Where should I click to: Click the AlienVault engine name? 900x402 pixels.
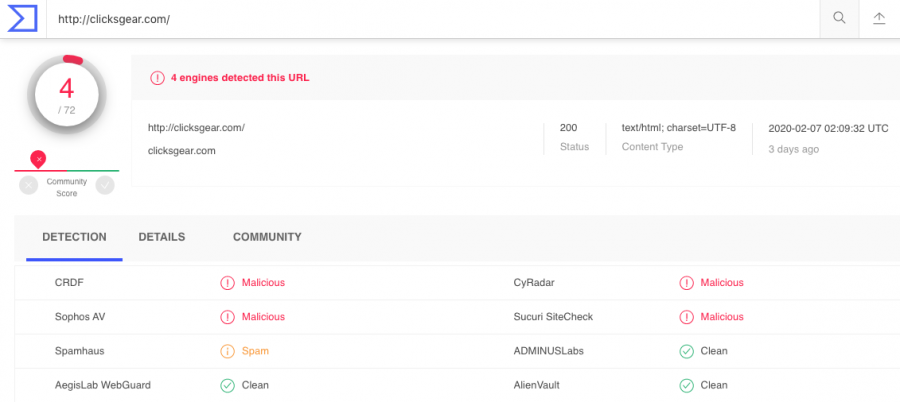[537, 385]
